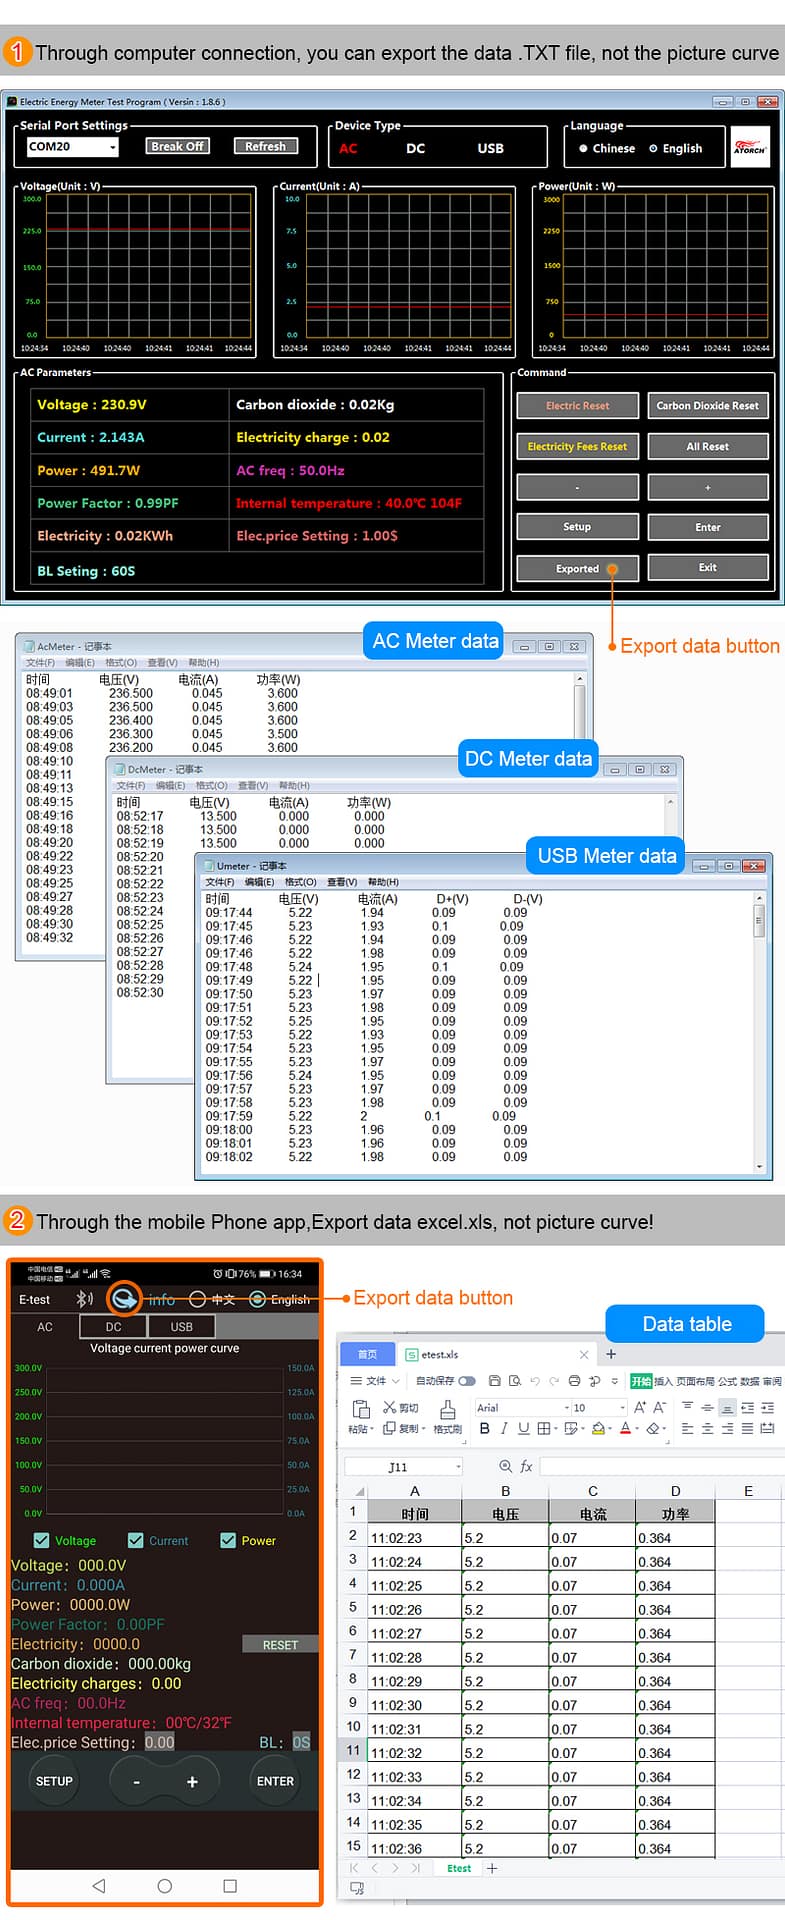785x1920 pixels.
Task: Click the fill color bucket icon
Action: coord(598,1428)
